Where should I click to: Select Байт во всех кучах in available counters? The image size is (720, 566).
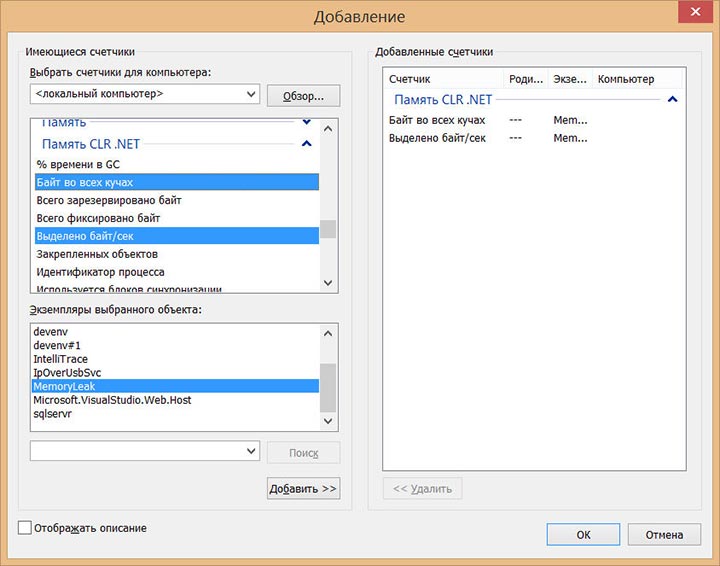[177, 182]
